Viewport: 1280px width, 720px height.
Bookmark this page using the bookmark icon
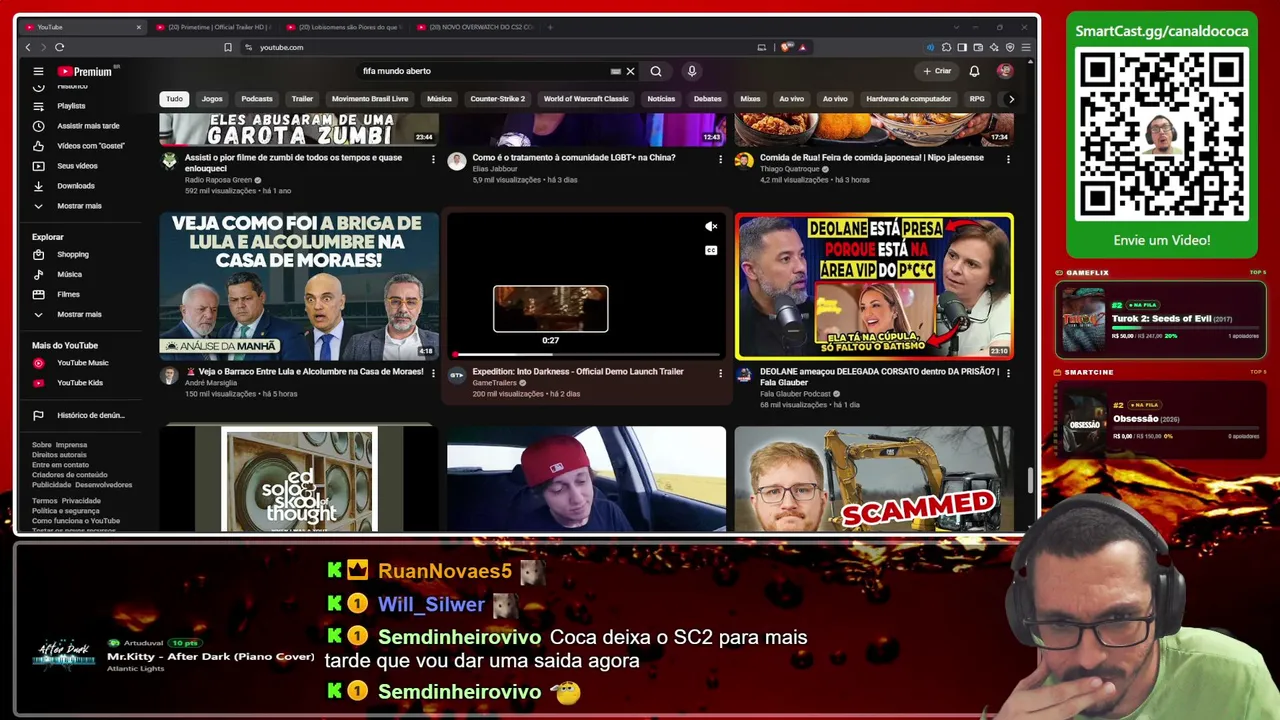coord(228,47)
